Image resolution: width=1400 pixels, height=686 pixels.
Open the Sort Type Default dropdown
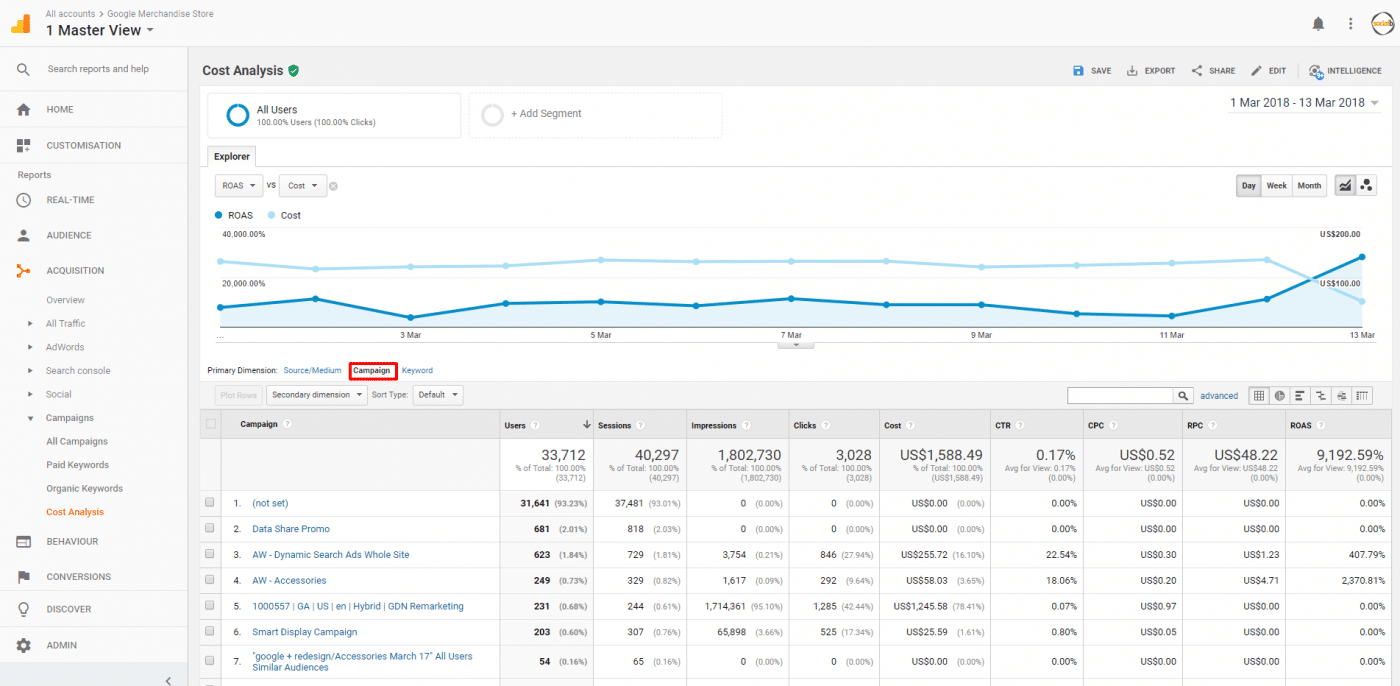439,395
